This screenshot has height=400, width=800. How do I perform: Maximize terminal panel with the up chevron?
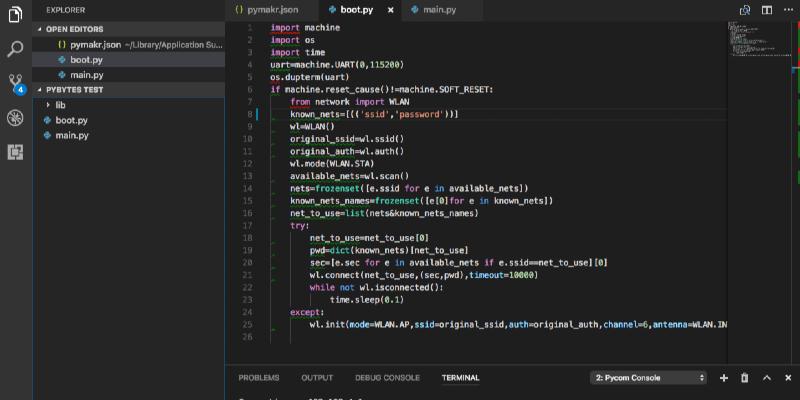click(766, 378)
